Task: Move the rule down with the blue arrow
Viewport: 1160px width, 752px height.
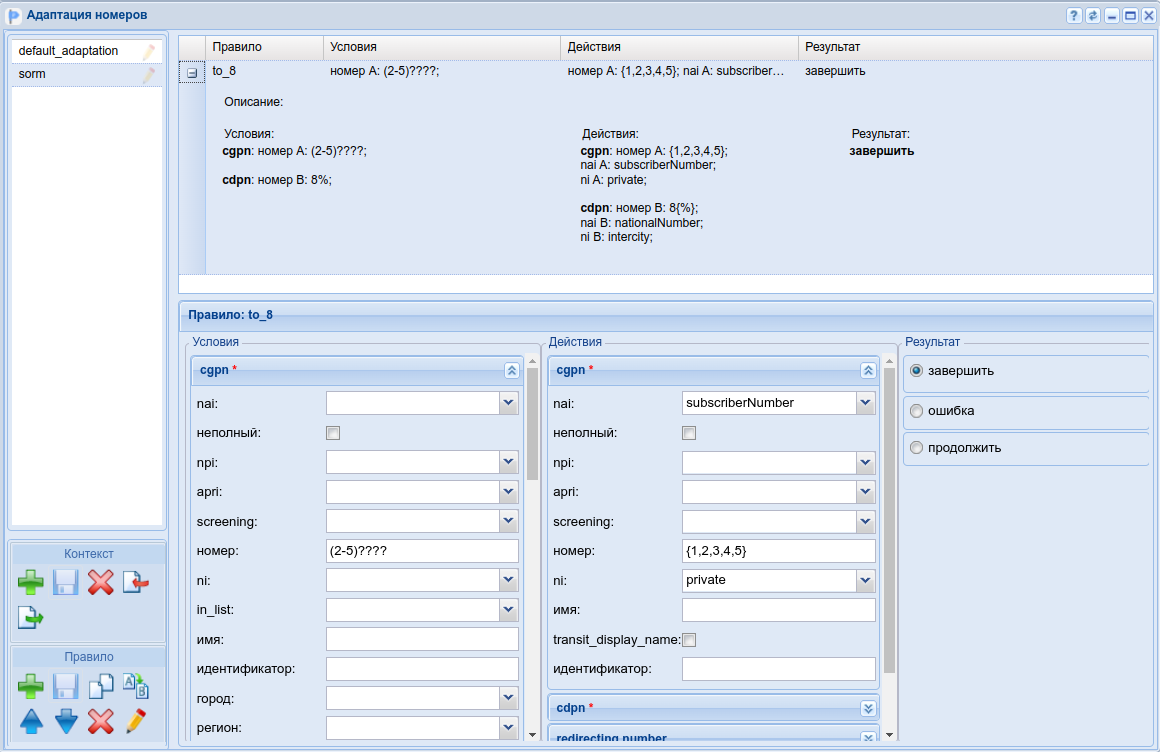Action: [66, 720]
